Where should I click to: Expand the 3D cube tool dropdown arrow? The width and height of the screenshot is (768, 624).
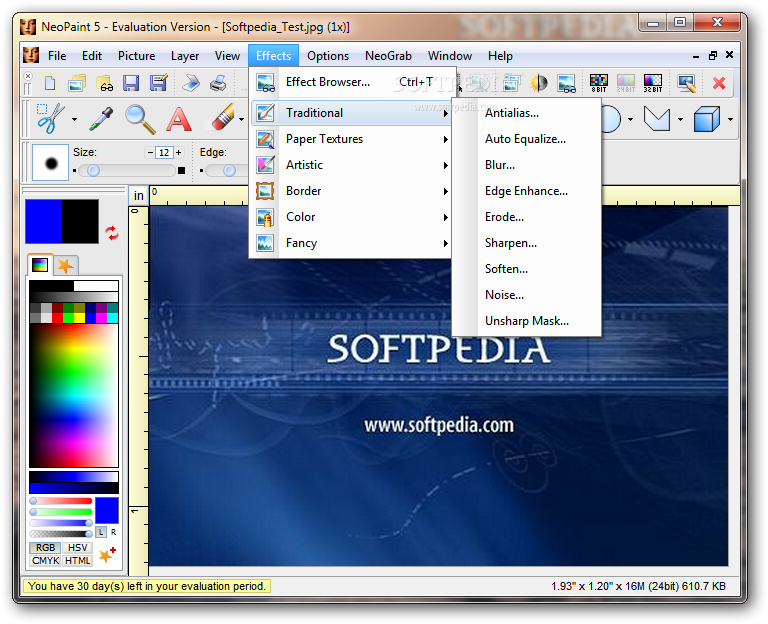[x=730, y=119]
